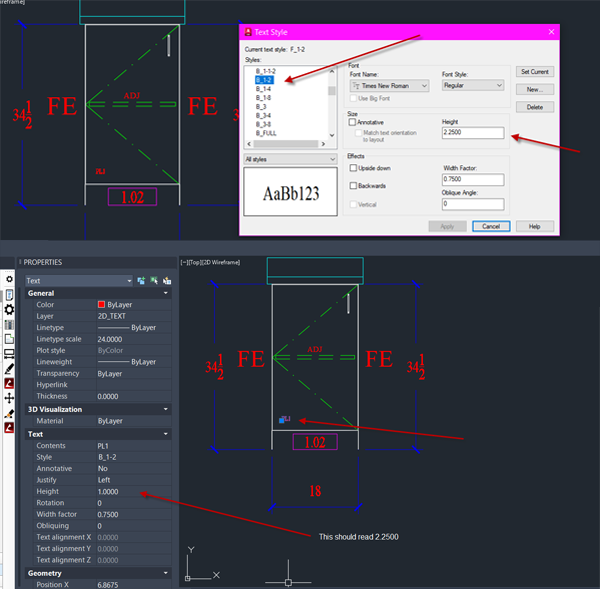Click the Cancel button in Text Style

coord(492,226)
